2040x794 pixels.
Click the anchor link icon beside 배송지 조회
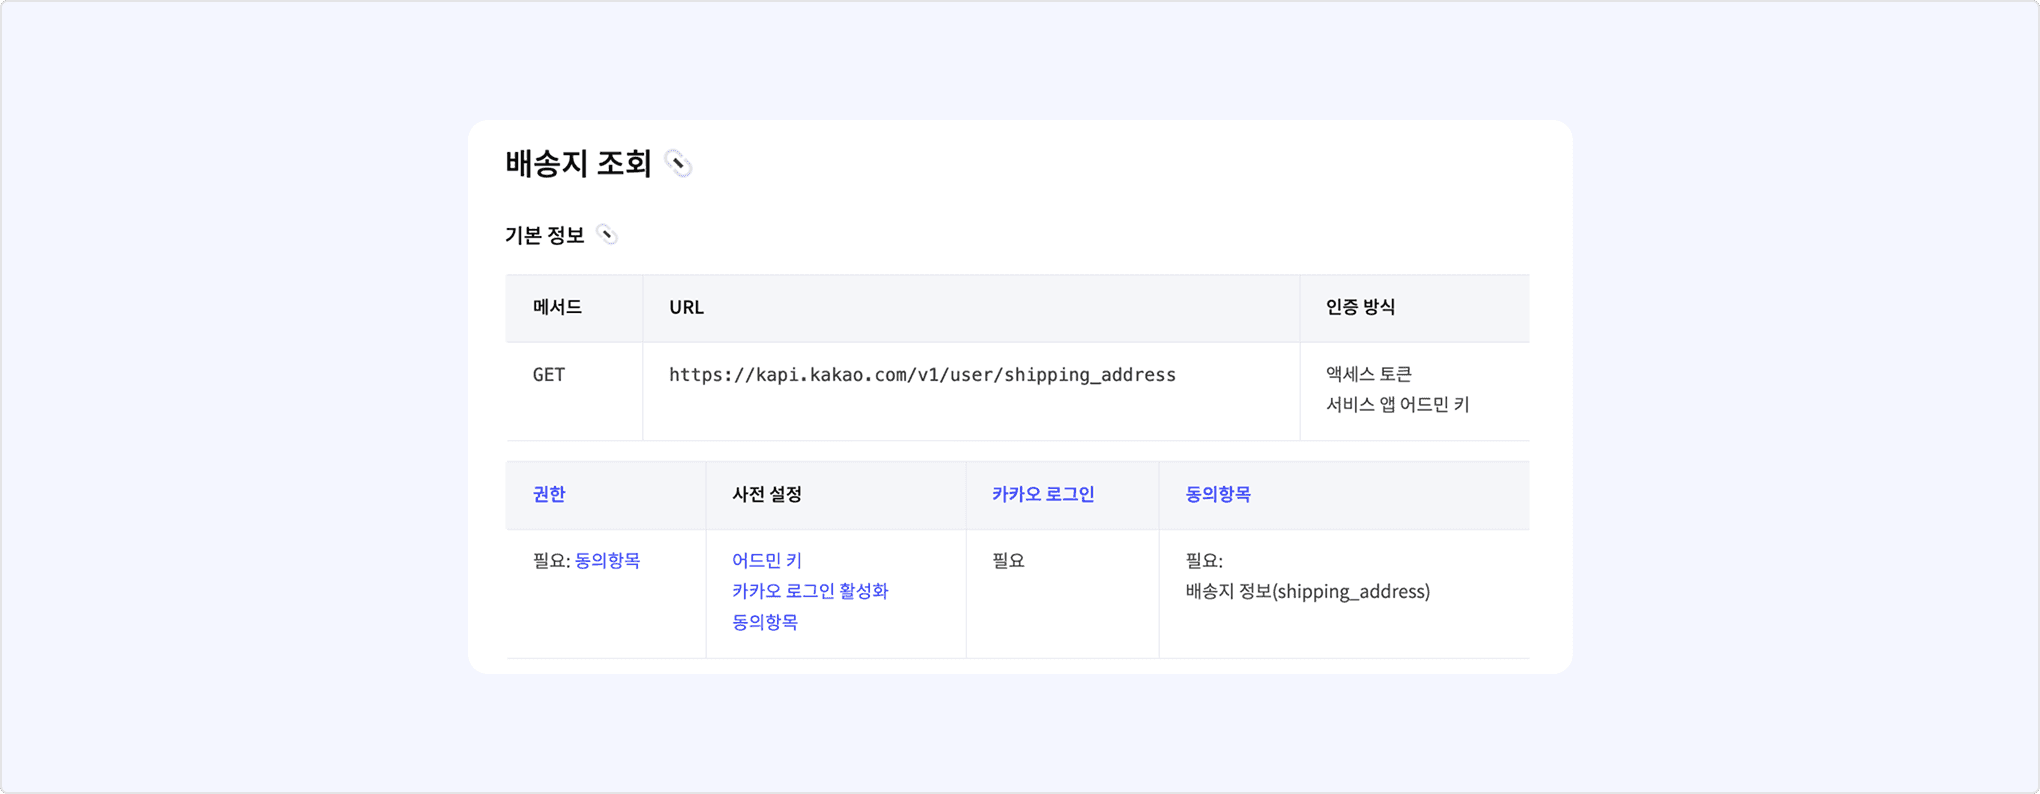click(x=678, y=164)
